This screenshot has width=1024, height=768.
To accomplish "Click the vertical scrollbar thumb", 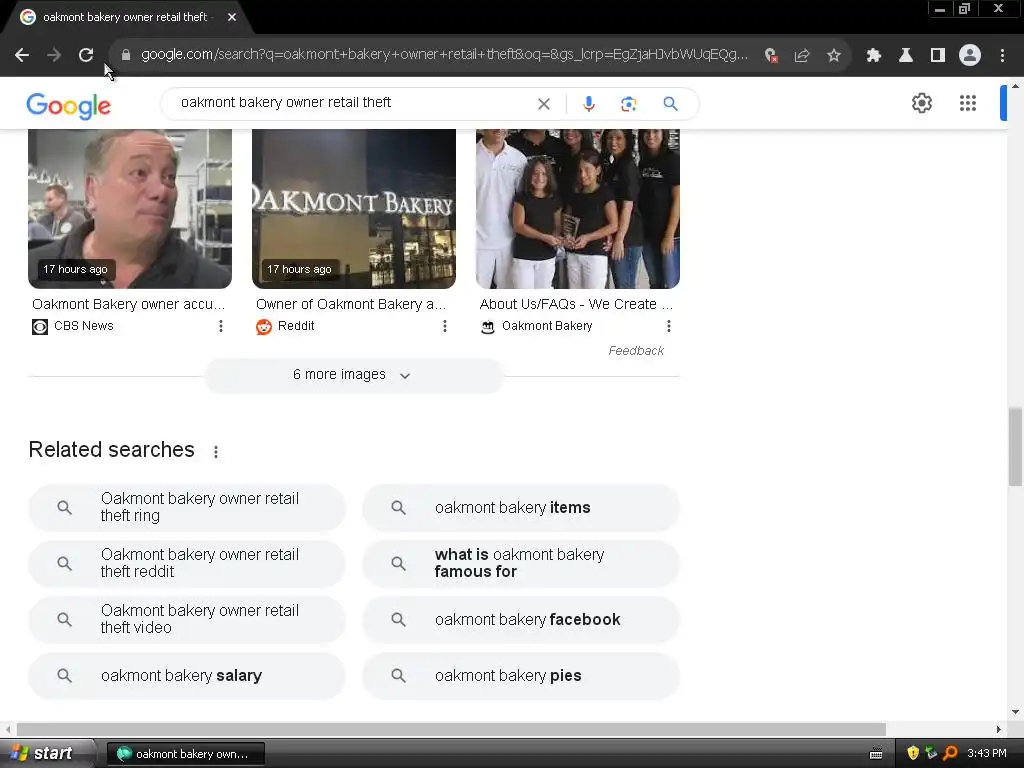I will (x=1015, y=447).
